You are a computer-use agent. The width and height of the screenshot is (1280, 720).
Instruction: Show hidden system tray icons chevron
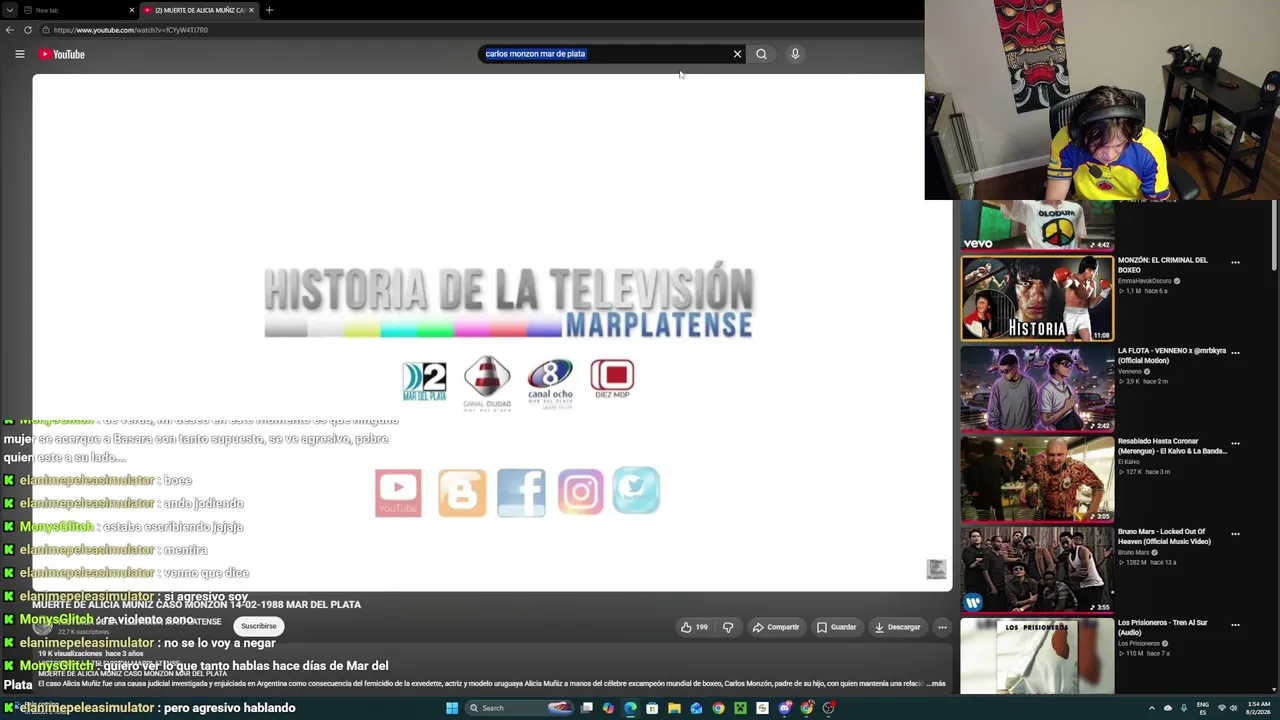1152,708
